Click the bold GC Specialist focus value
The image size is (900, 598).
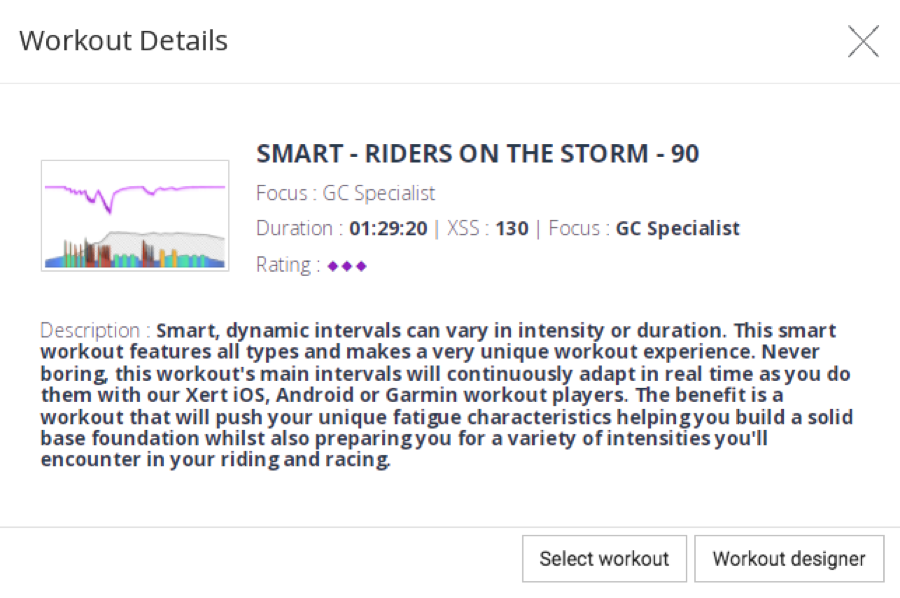tap(677, 229)
